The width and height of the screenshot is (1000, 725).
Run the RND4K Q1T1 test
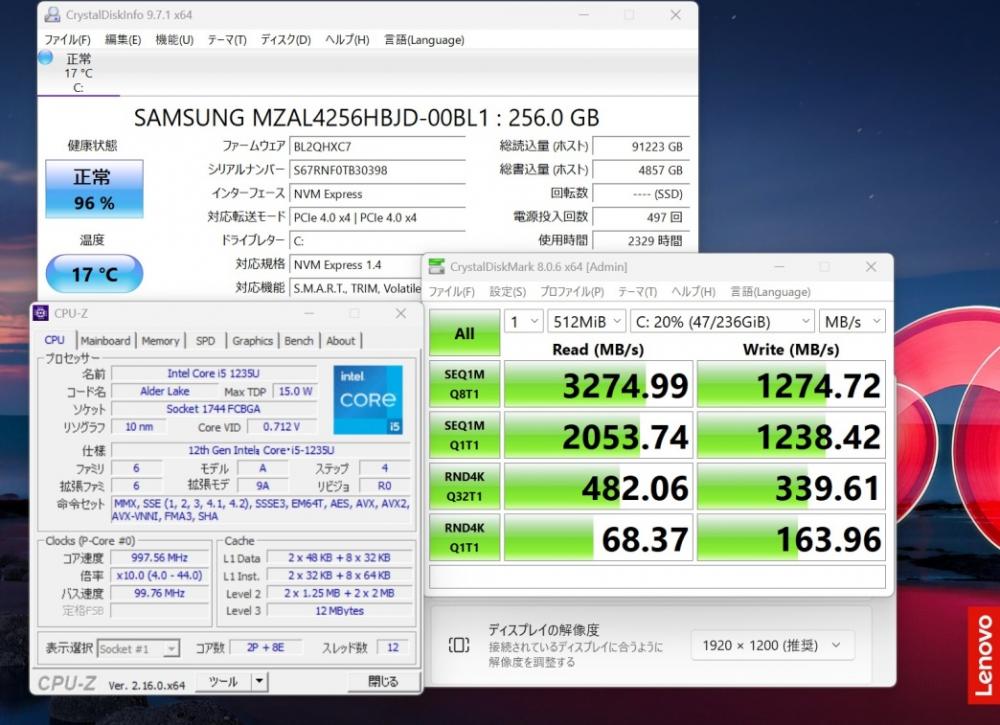464,537
